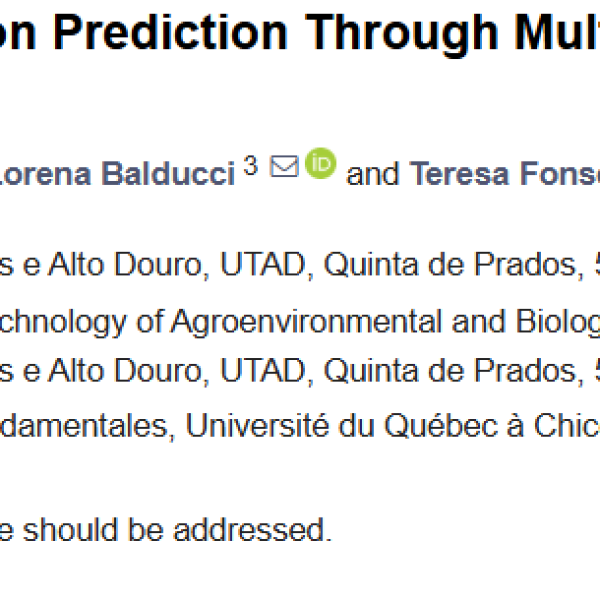Click 'on' at the start of the title

[18, 33]
